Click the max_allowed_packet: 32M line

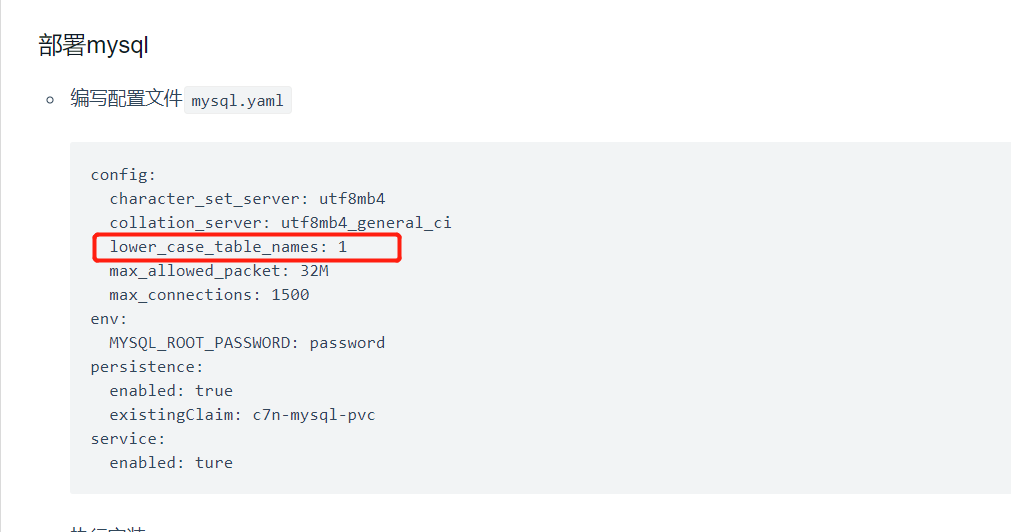(219, 271)
